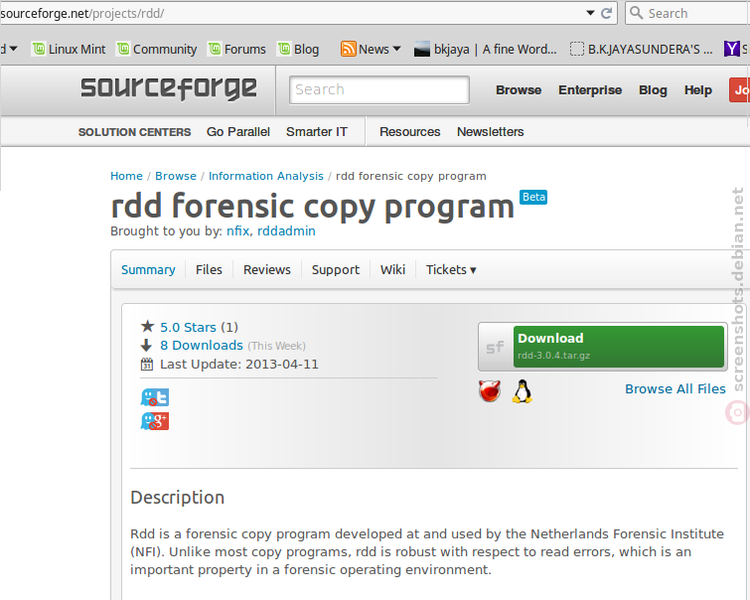Click the SOLUTION CENTERS label
Viewport: 750px width, 600px height.
pyautogui.click(x=134, y=132)
